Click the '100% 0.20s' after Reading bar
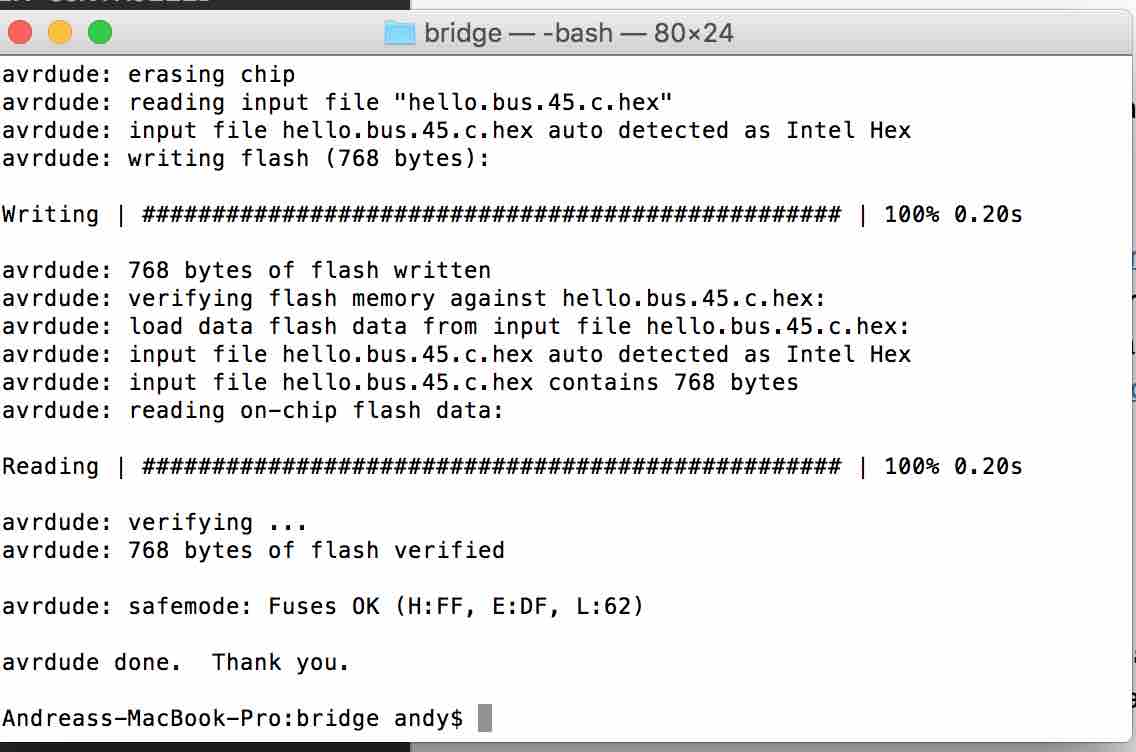The image size is (1136, 752). click(953, 466)
